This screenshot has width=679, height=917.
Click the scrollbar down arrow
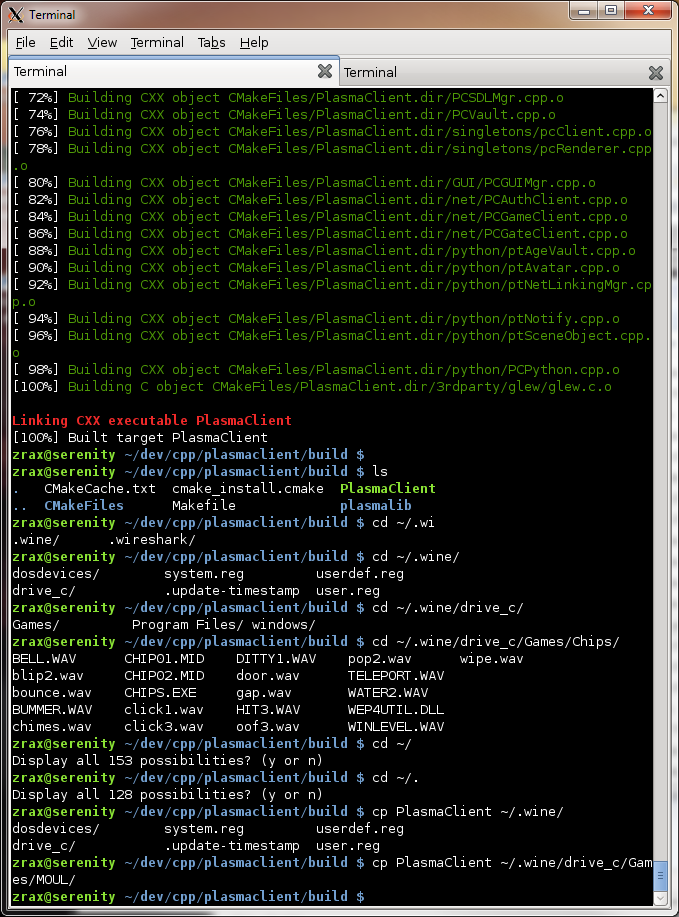click(x=660, y=898)
